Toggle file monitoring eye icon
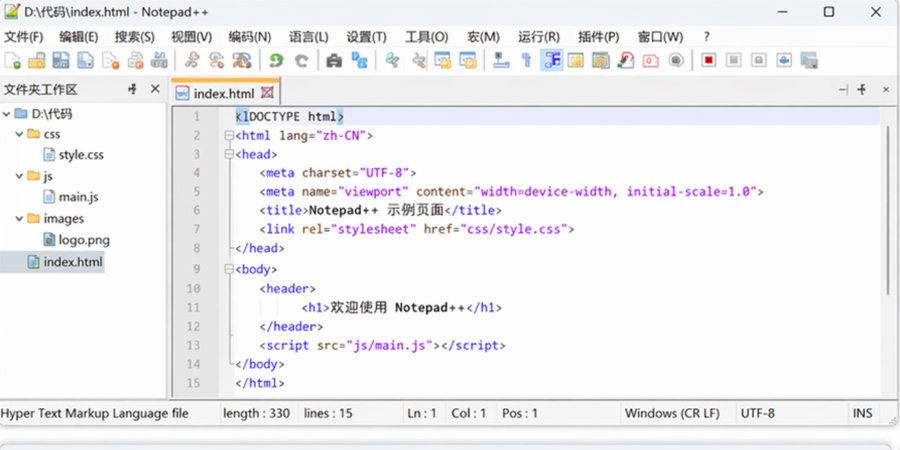This screenshot has width=900, height=450. 676,60
